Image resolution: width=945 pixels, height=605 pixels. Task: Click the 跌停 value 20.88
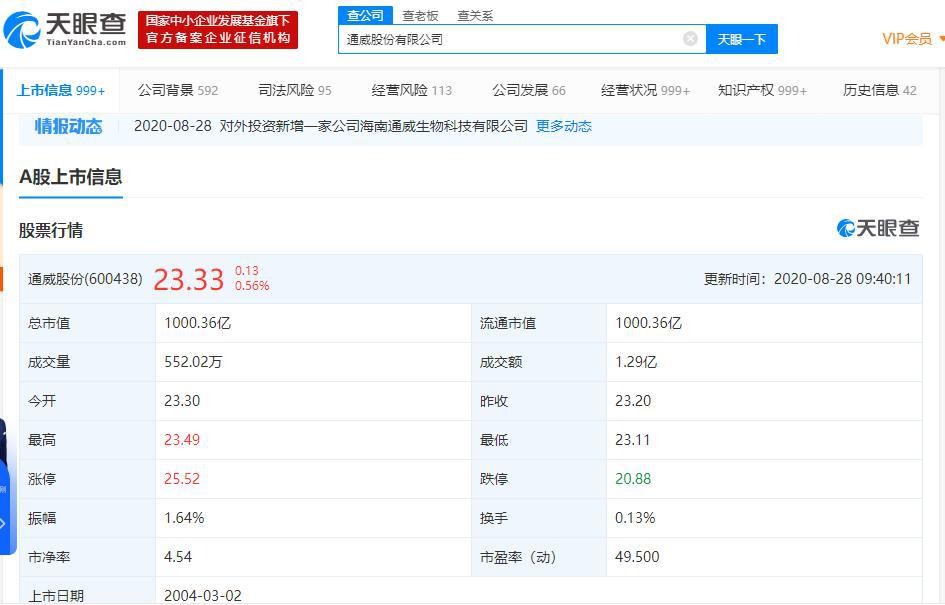[633, 478]
